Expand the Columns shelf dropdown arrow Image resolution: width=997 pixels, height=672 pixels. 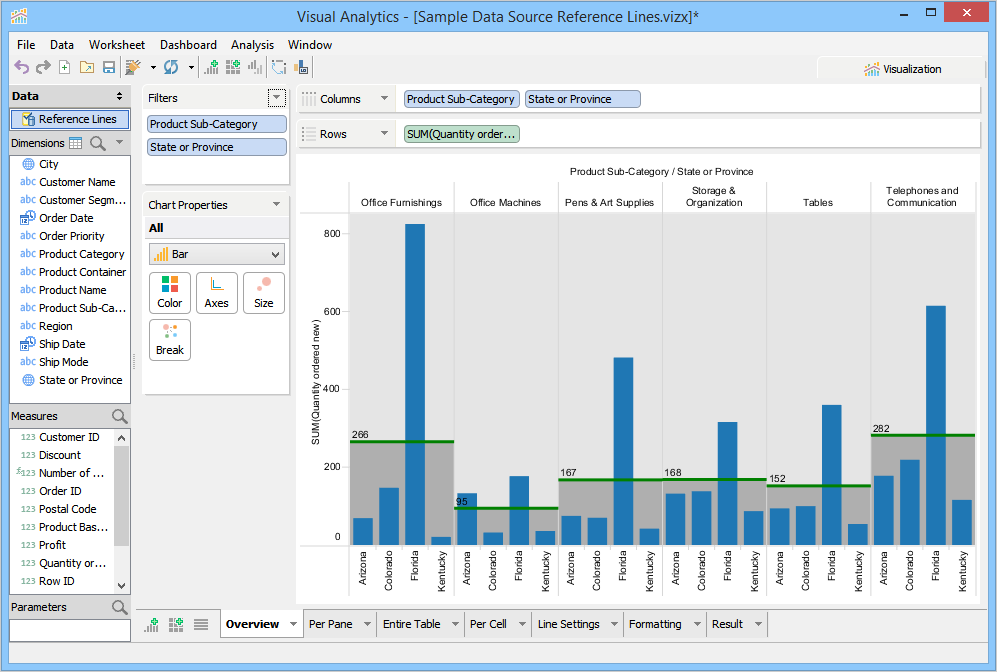click(x=384, y=99)
